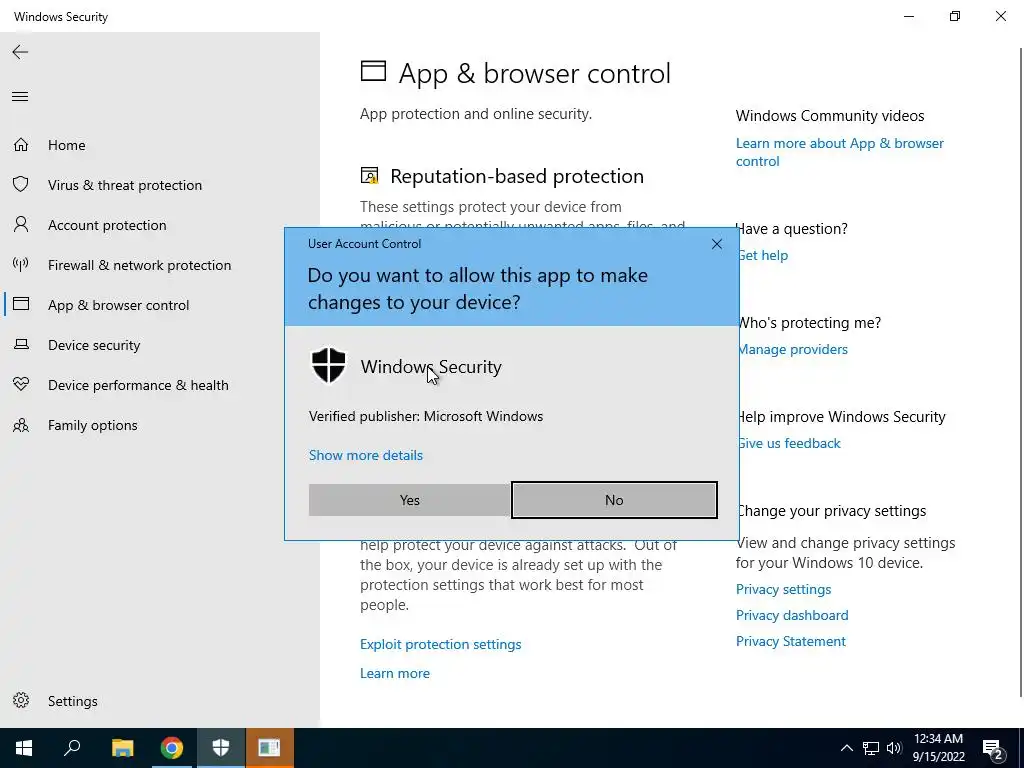
Task: Select App & browser control in sidebar
Action: [118, 305]
